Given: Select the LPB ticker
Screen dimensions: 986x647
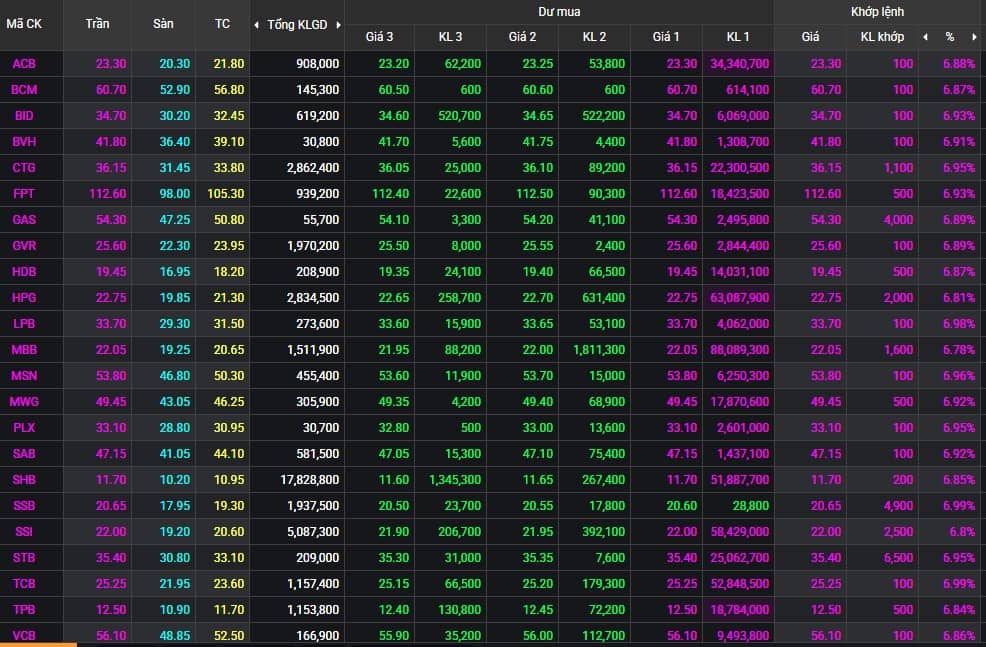Looking at the screenshot, I should click(x=24, y=324).
